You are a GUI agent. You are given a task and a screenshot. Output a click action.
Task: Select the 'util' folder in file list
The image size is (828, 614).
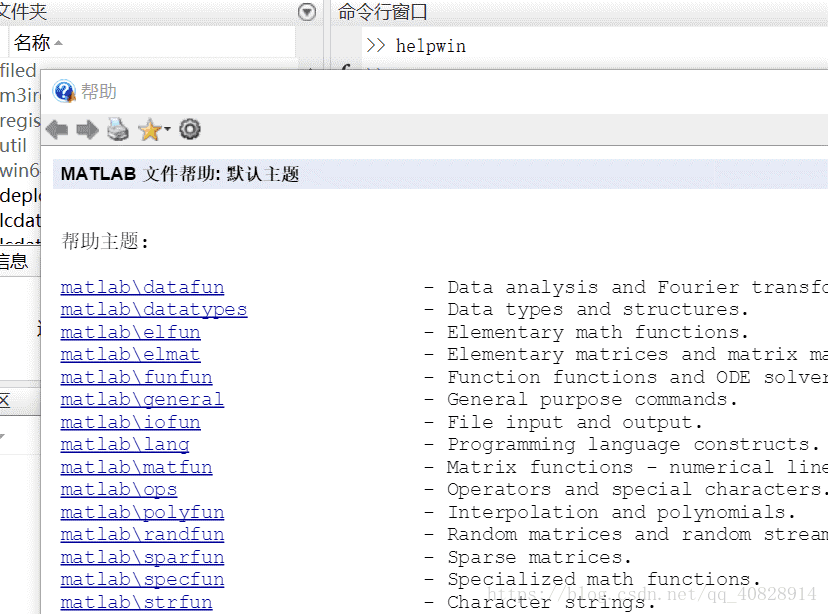(13, 145)
